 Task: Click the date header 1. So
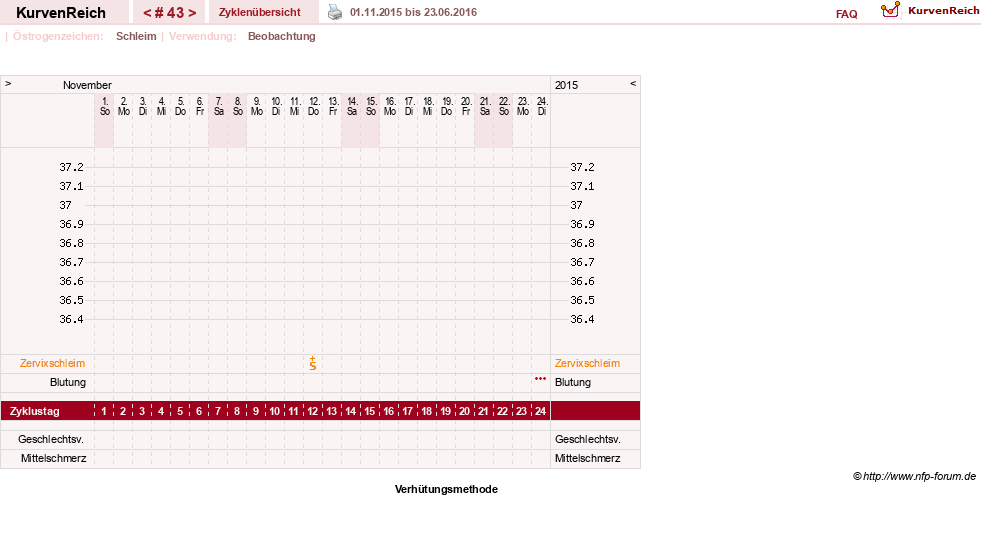click(x=104, y=106)
